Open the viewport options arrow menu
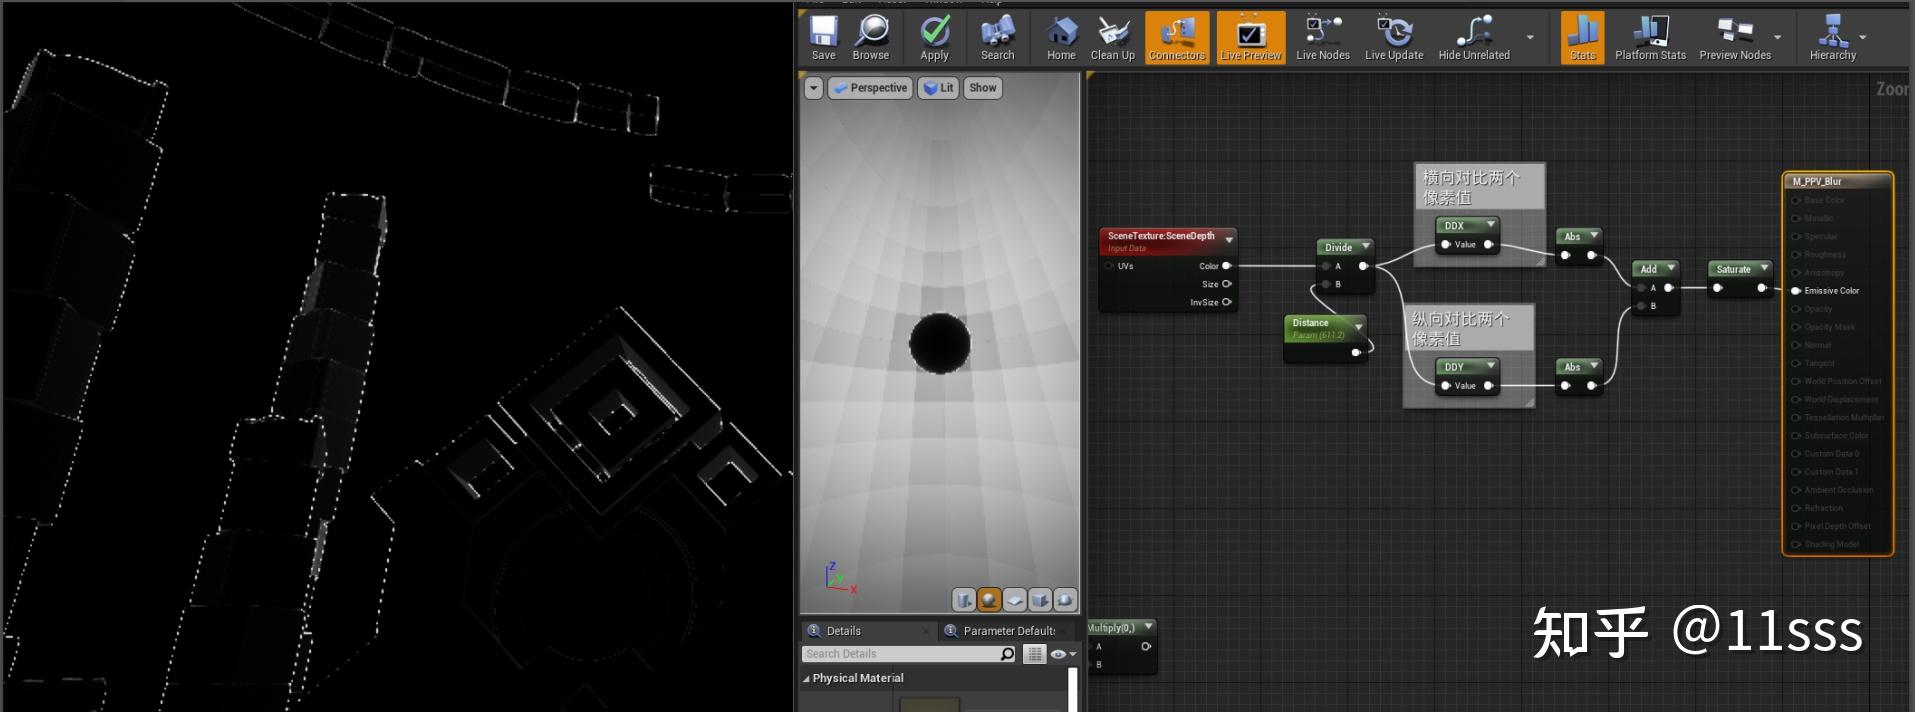This screenshot has width=1915, height=712. click(x=814, y=88)
